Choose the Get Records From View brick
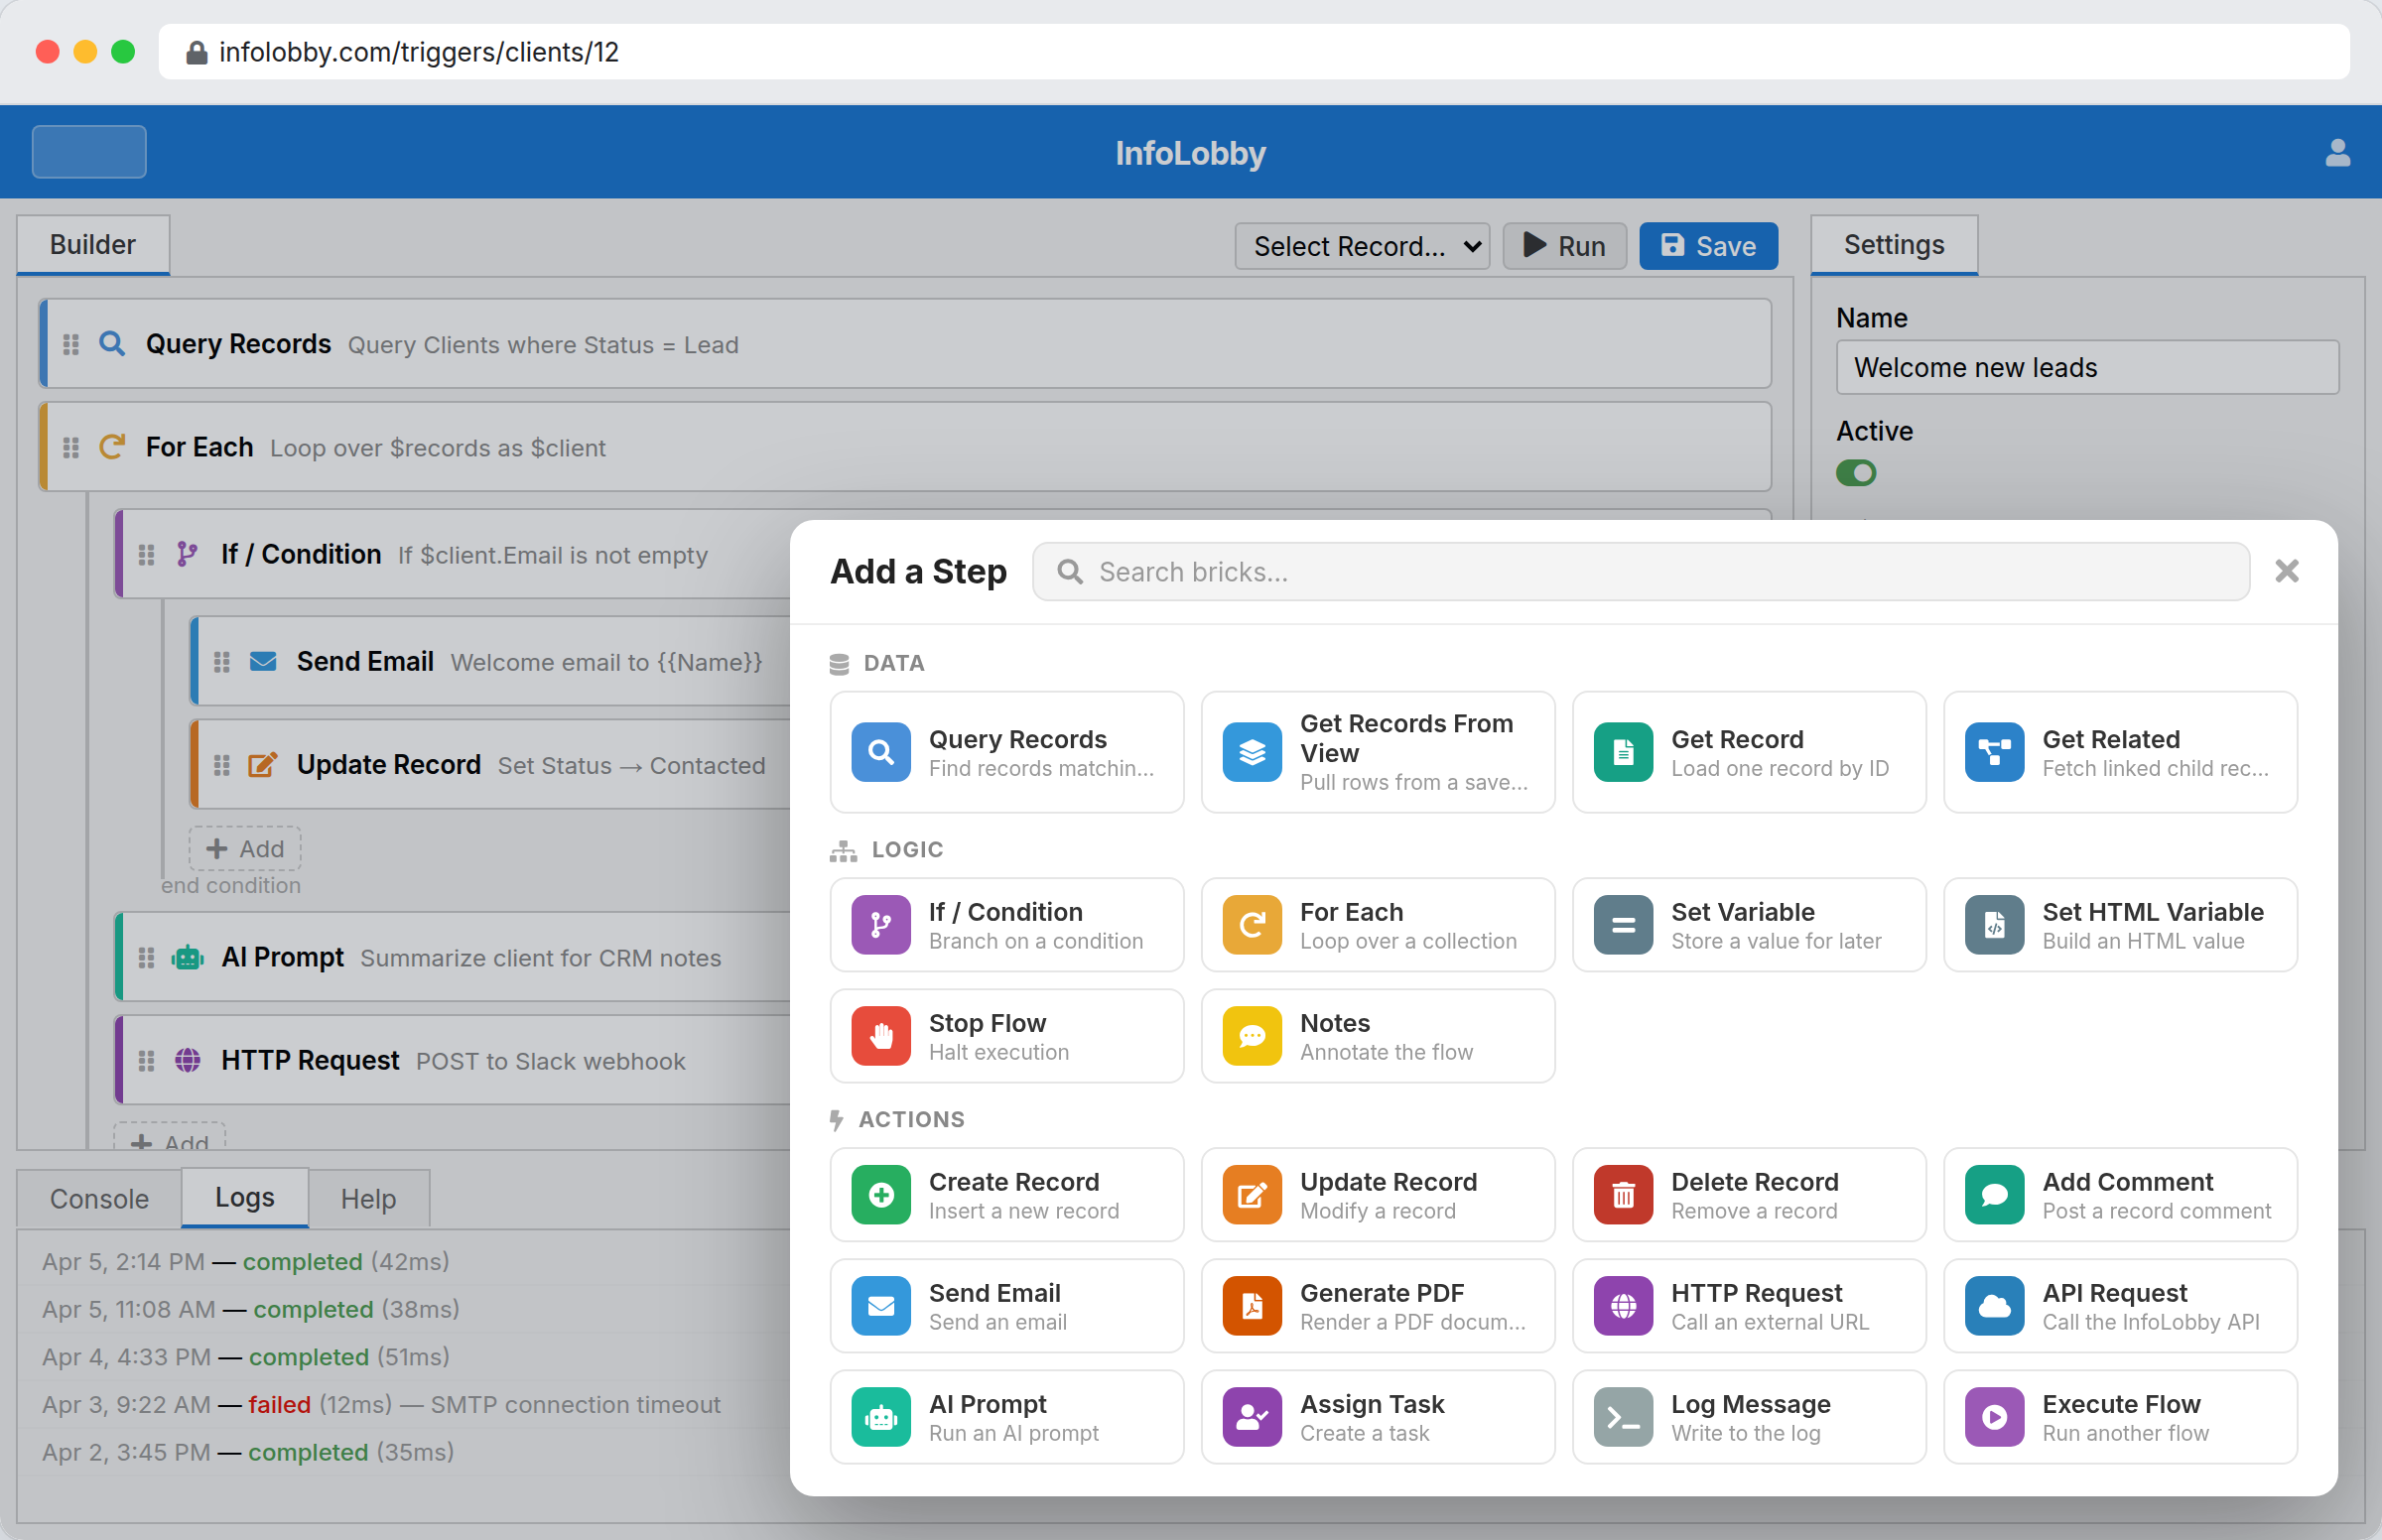Image resolution: width=2382 pixels, height=1540 pixels. tap(1377, 752)
